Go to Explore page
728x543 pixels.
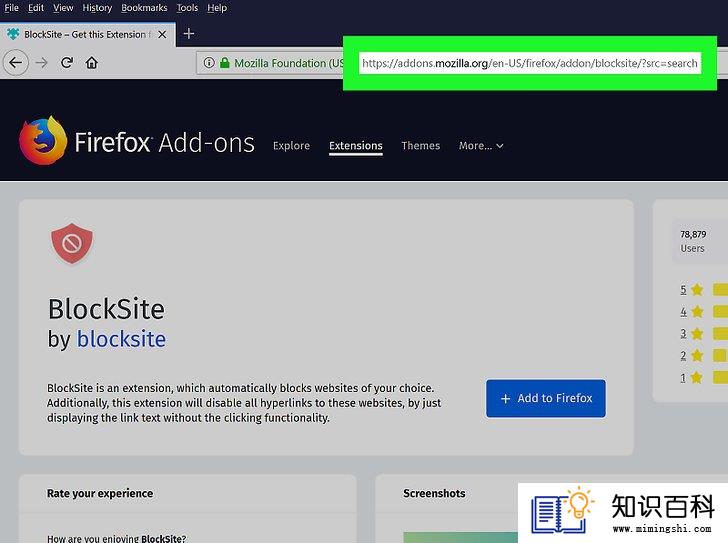click(291, 146)
